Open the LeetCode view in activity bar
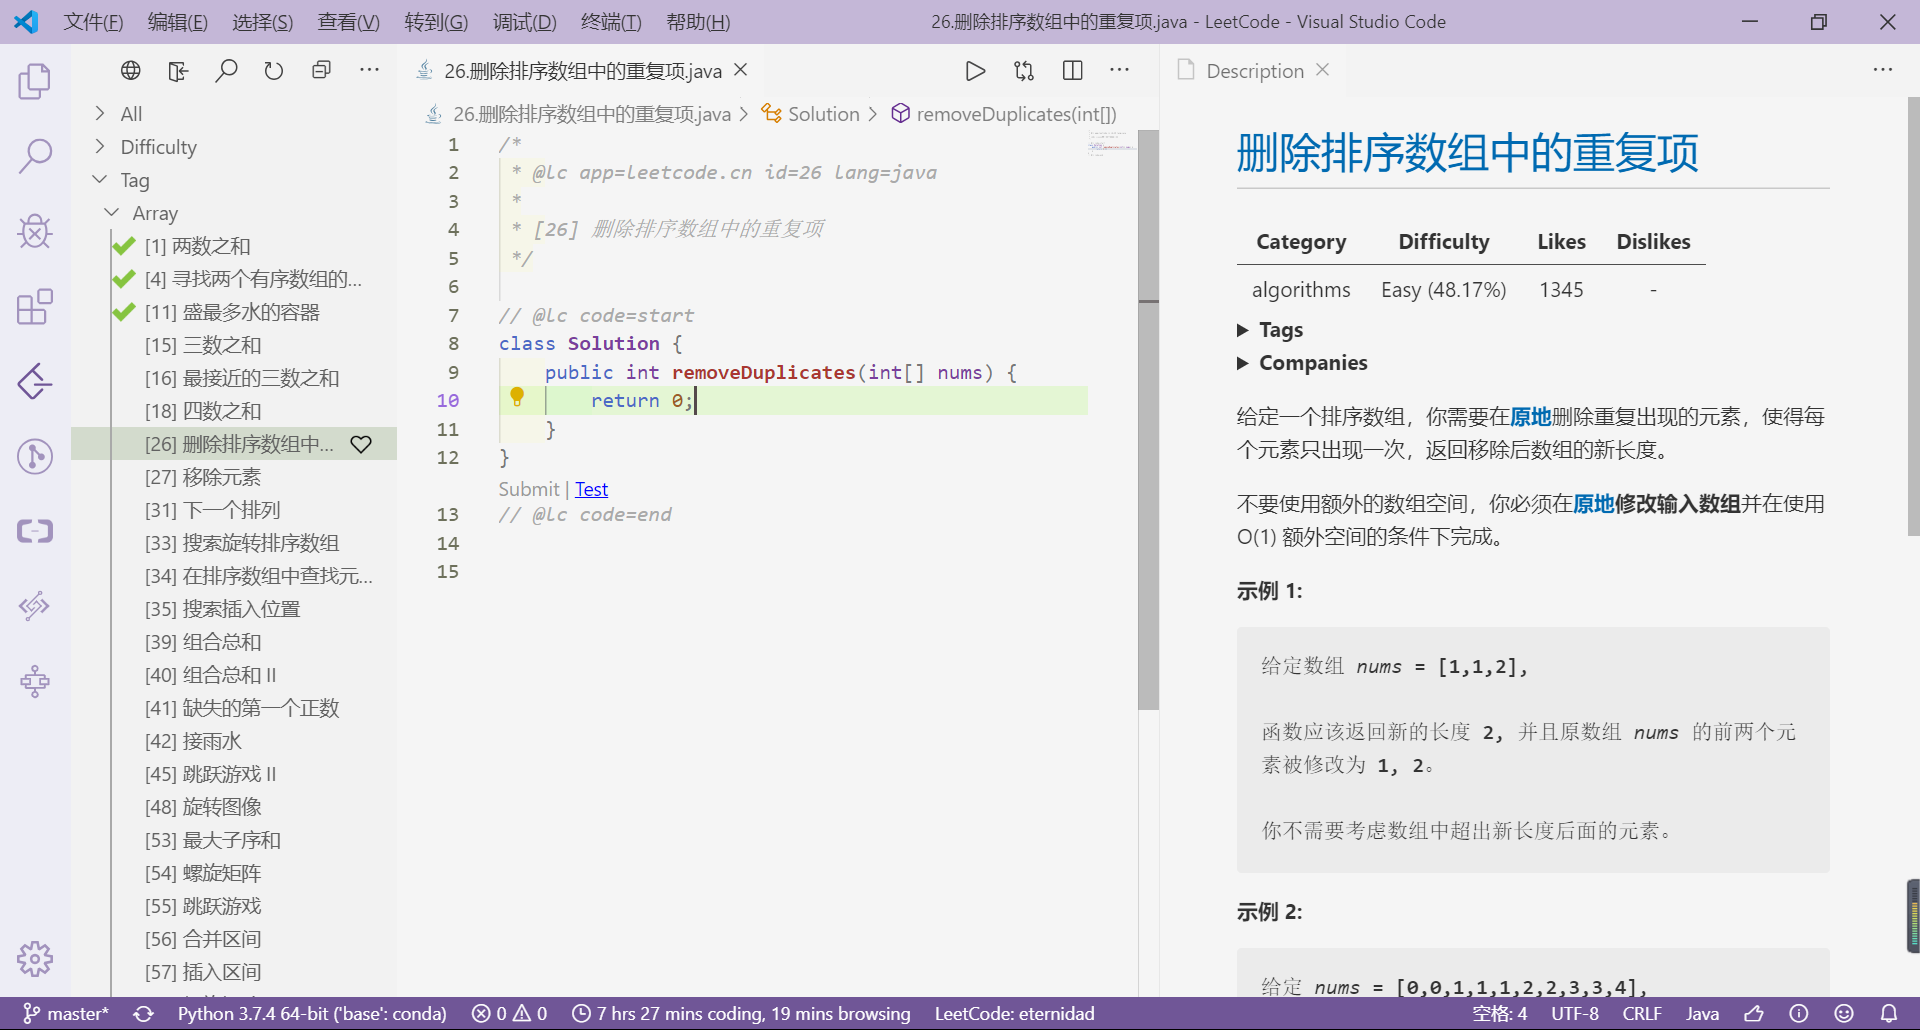This screenshot has width=1920, height=1030. tap(35, 381)
